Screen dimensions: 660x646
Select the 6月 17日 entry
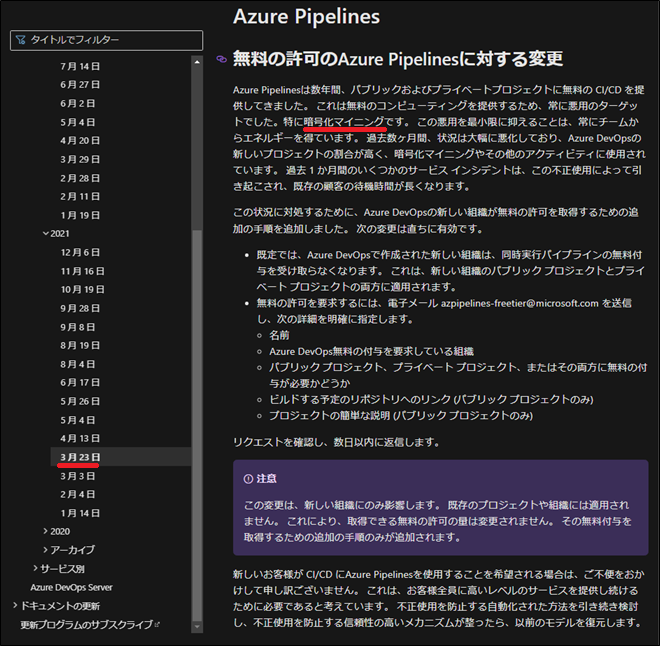tap(80, 383)
